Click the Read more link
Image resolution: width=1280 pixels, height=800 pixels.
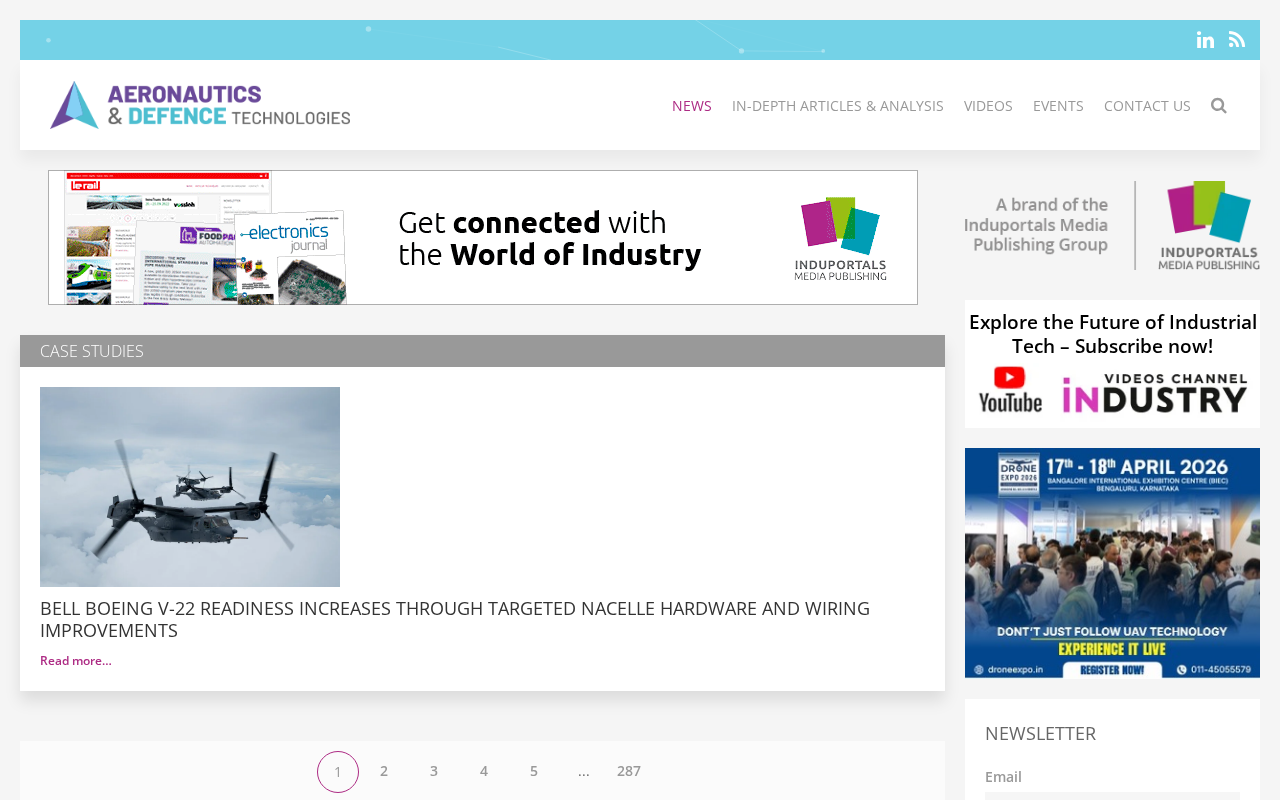[76, 661]
